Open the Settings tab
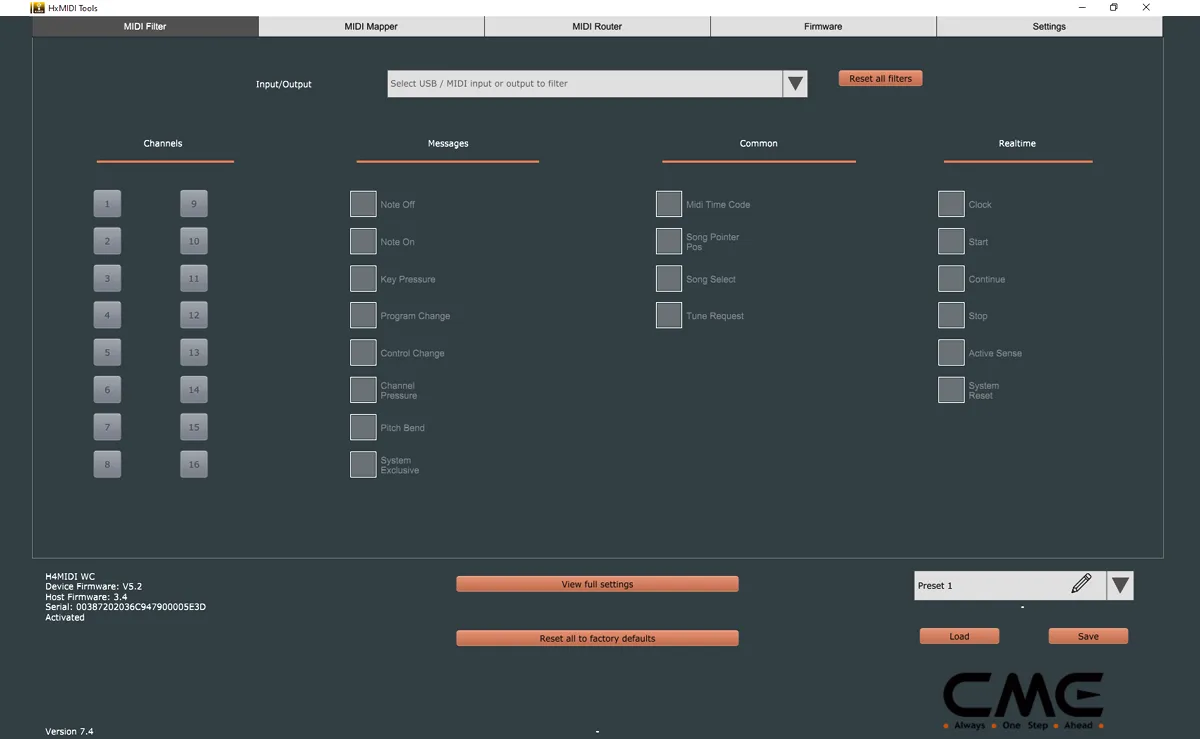 pos(1048,26)
